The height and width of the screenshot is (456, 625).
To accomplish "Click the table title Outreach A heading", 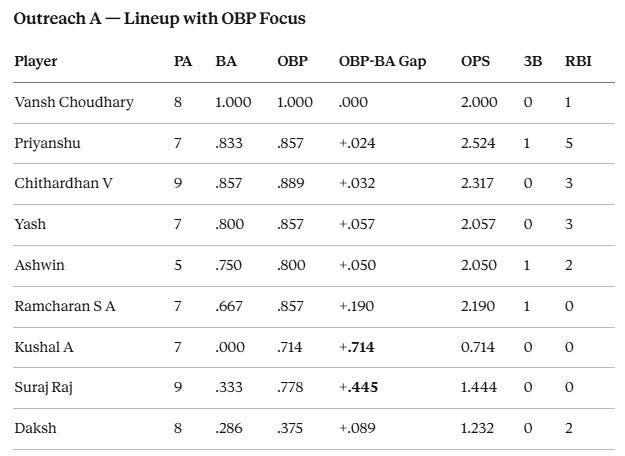I will coord(159,19).
